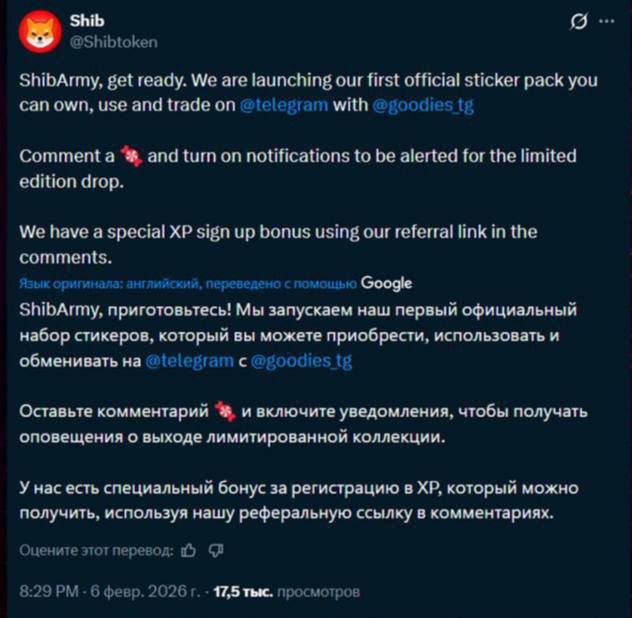Screen dimensions: 632x618
Task: Click the candy emoji in the English text
Action: point(130,157)
